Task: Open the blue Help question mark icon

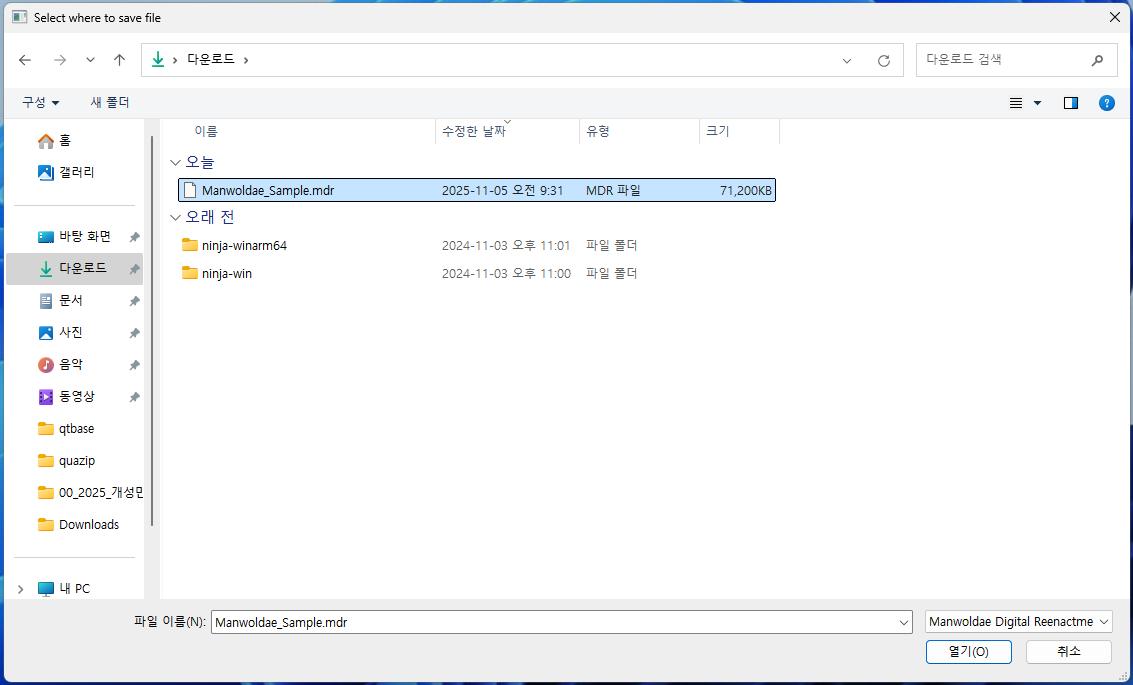Action: (1106, 102)
